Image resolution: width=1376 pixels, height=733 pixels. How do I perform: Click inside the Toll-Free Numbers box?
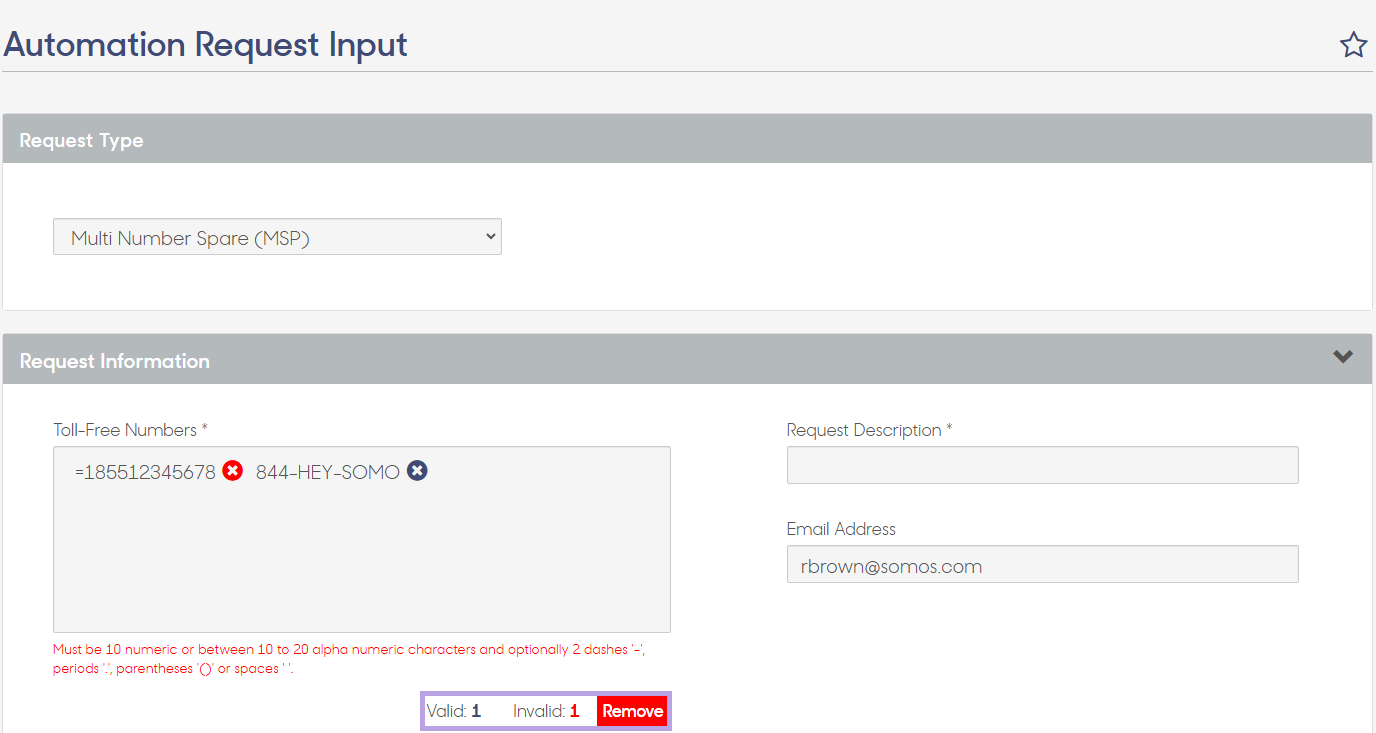tap(361, 539)
